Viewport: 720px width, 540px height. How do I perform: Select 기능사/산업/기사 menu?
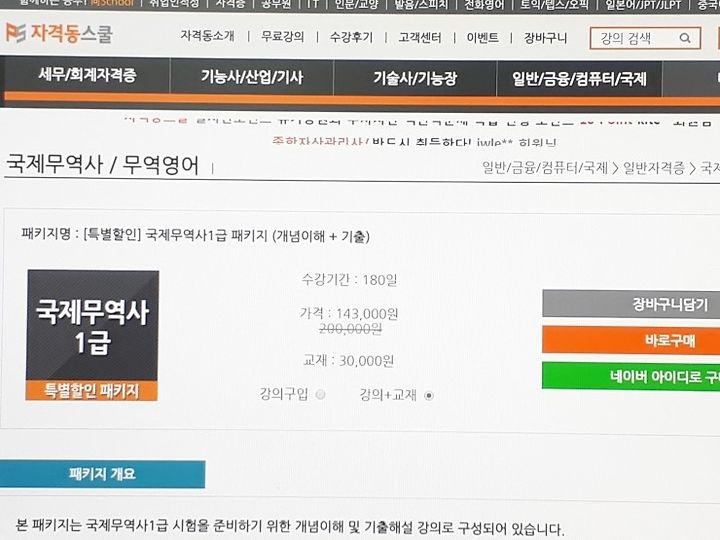tap(252, 76)
